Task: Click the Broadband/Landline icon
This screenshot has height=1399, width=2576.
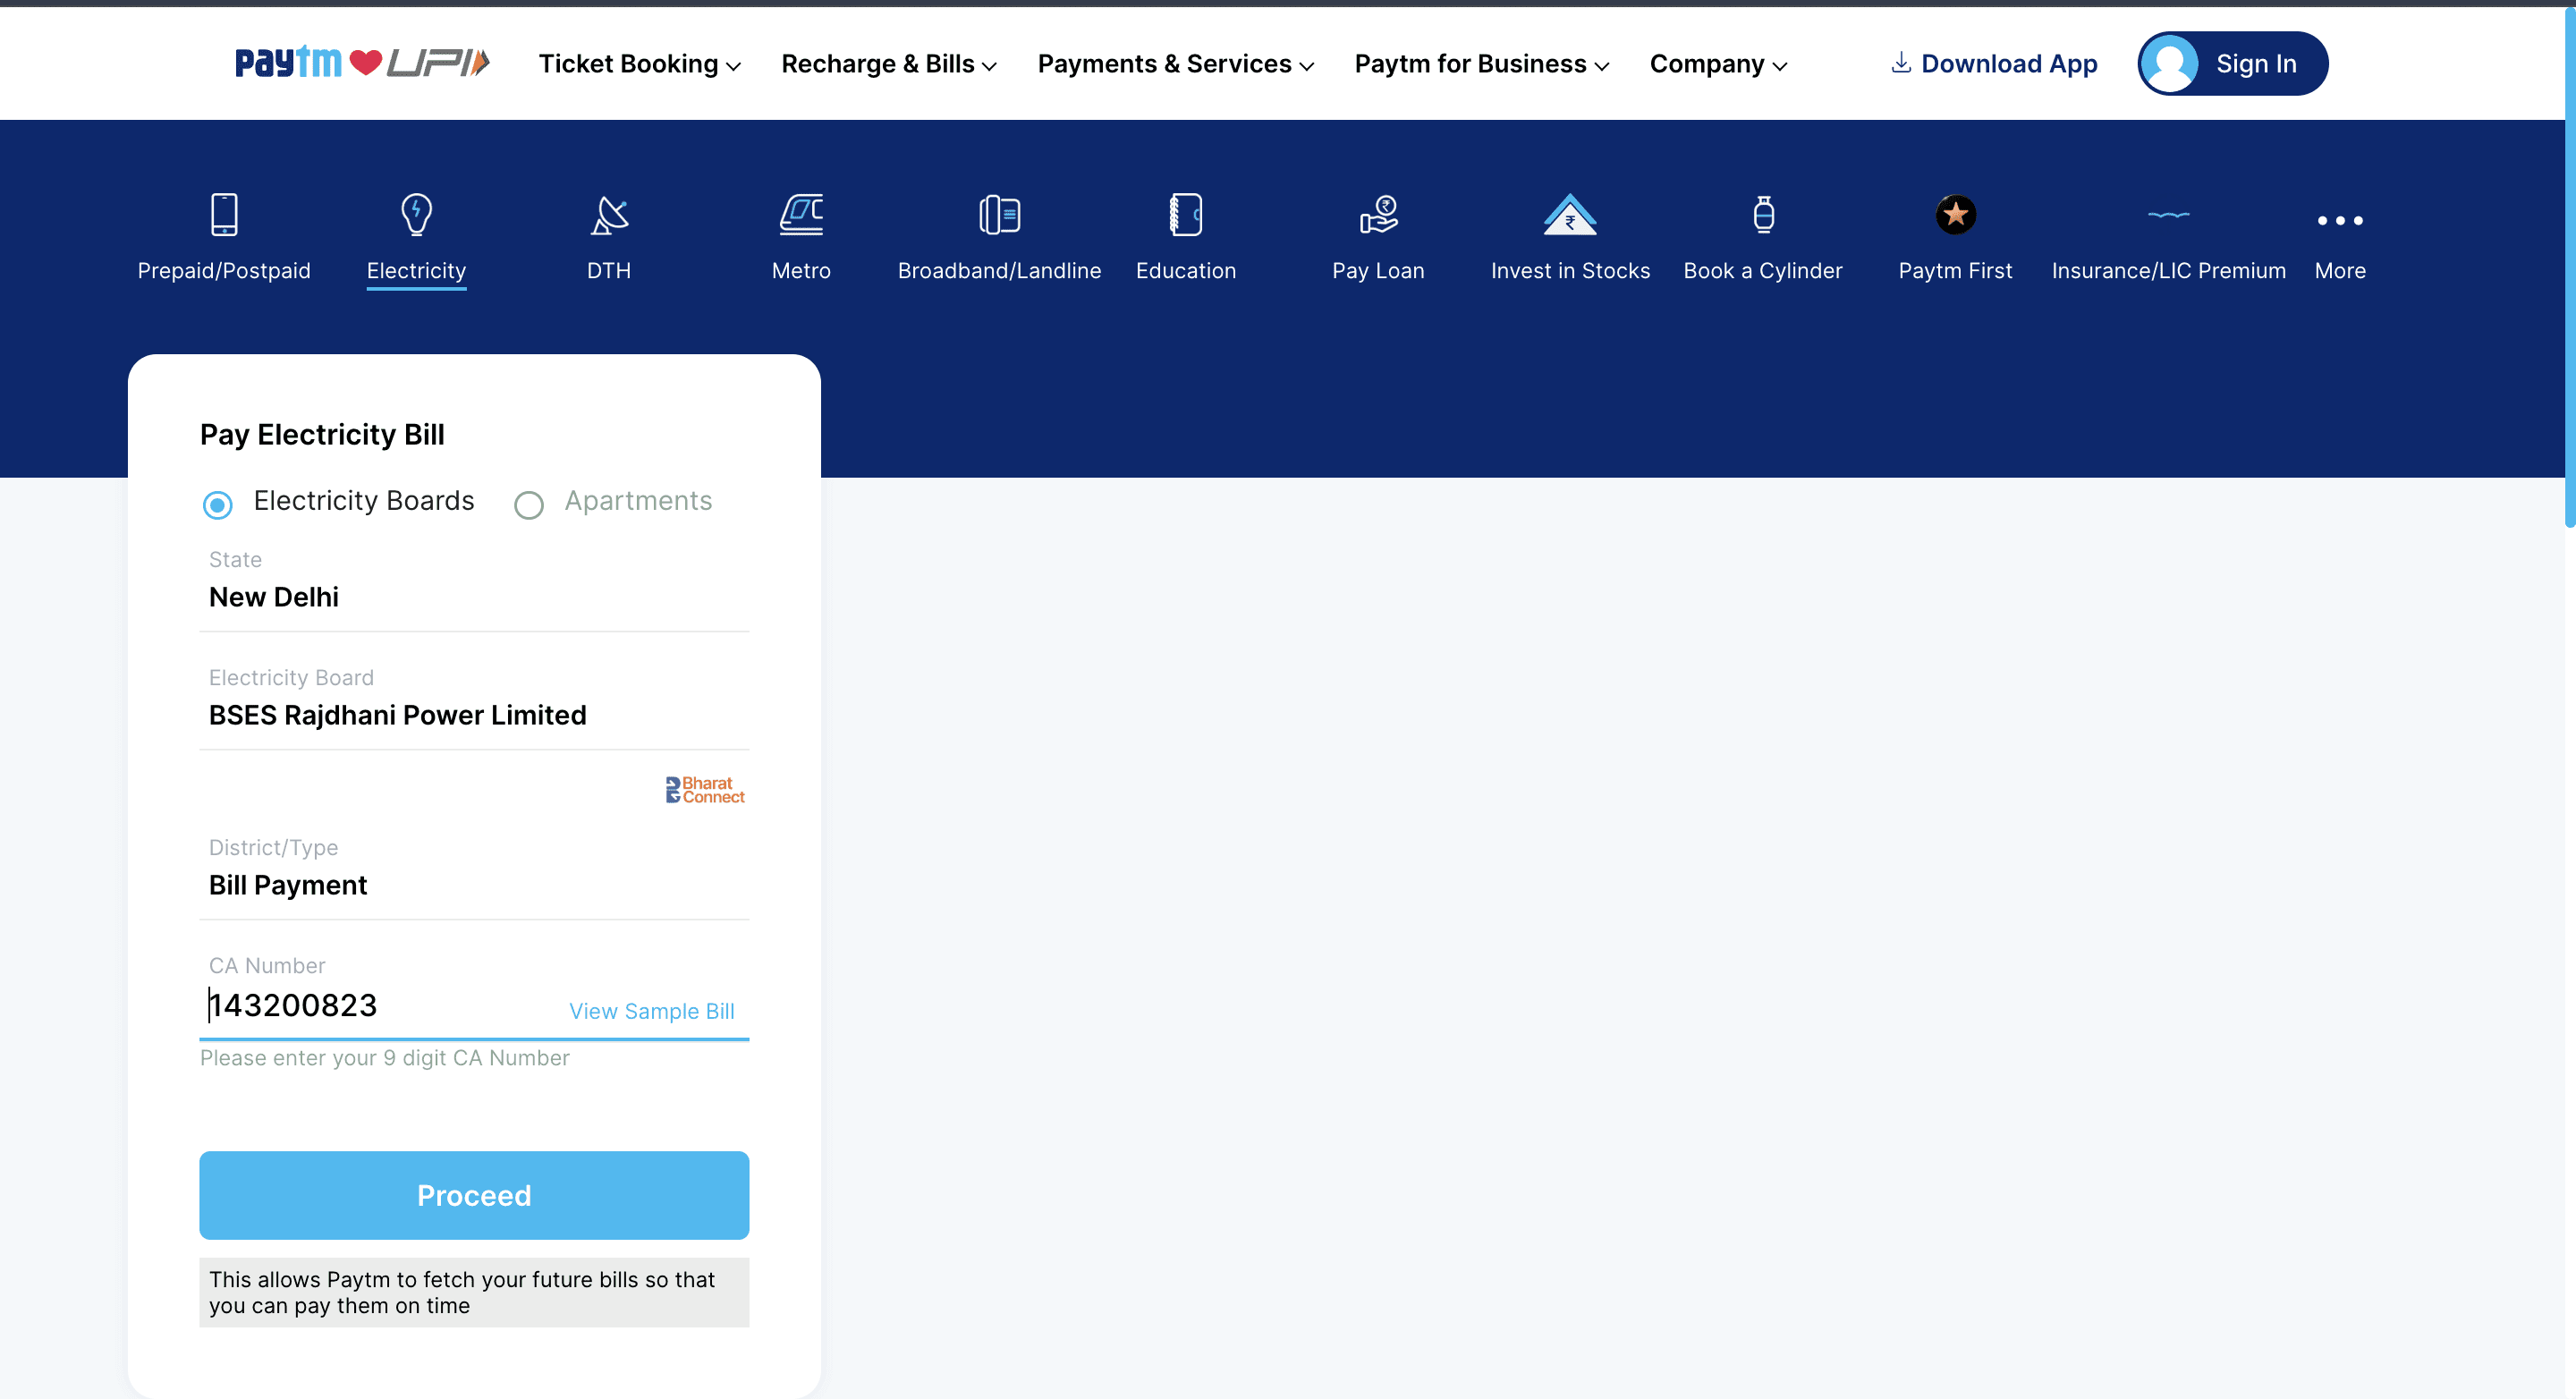Action: point(999,214)
